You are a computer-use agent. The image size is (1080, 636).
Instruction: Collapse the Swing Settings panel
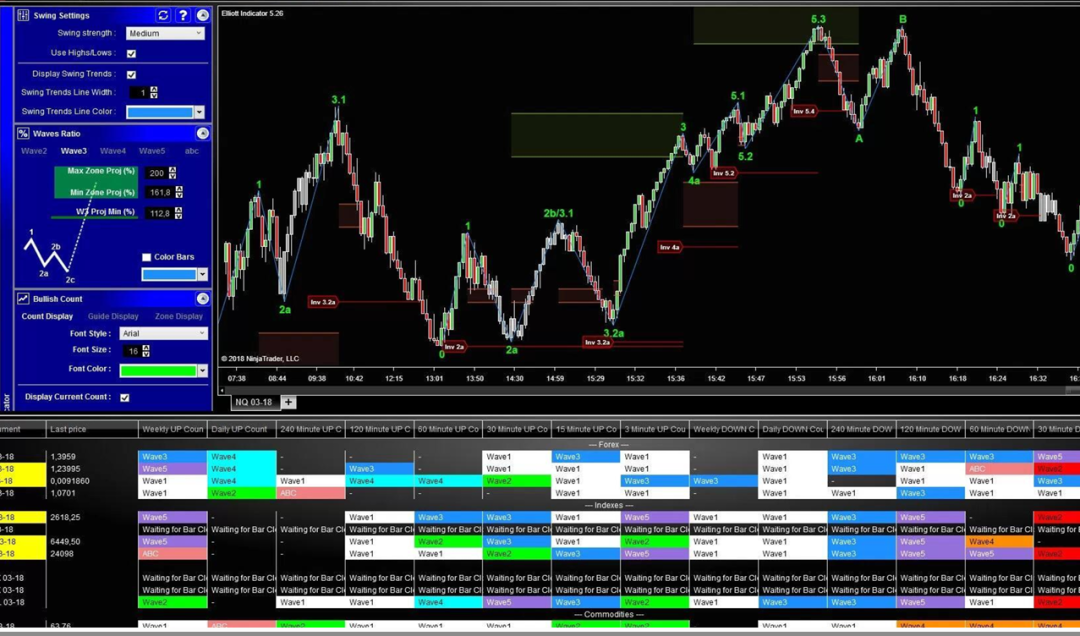coord(202,15)
